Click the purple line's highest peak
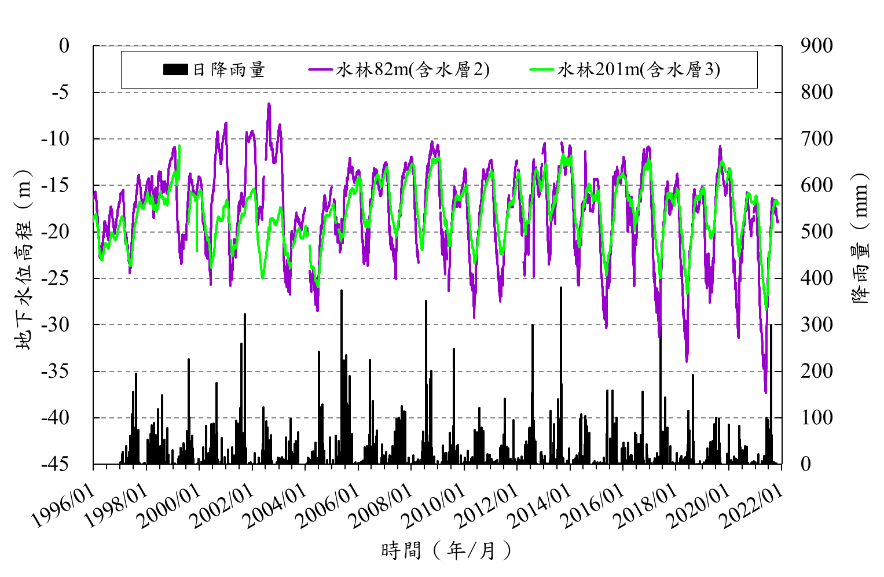The image size is (884, 577). (x=269, y=103)
